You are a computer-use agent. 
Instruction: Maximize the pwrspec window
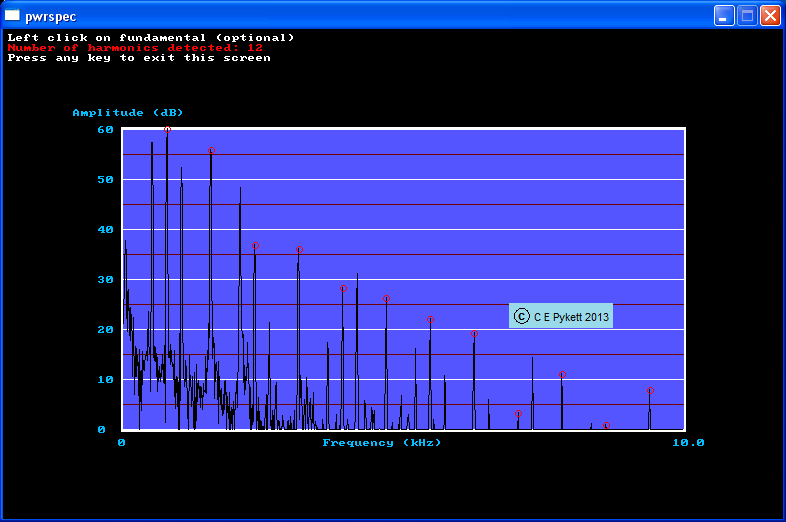[747, 16]
